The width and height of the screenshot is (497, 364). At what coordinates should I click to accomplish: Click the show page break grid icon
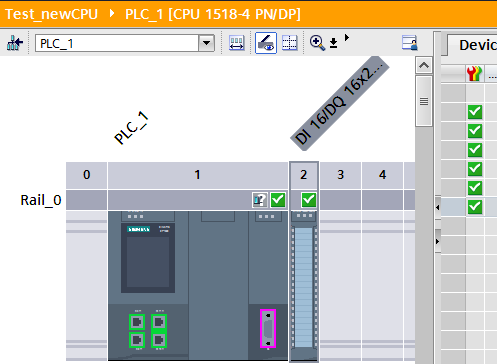click(x=289, y=43)
